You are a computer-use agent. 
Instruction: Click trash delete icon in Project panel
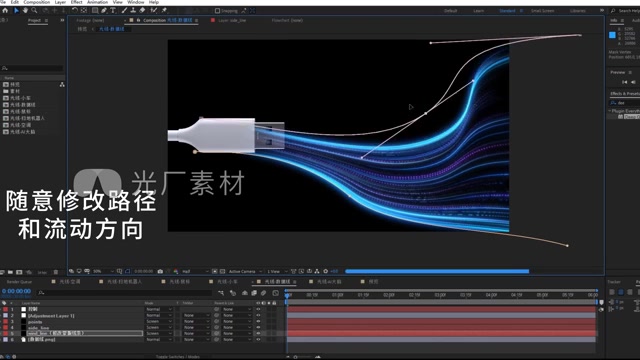tap(56, 272)
